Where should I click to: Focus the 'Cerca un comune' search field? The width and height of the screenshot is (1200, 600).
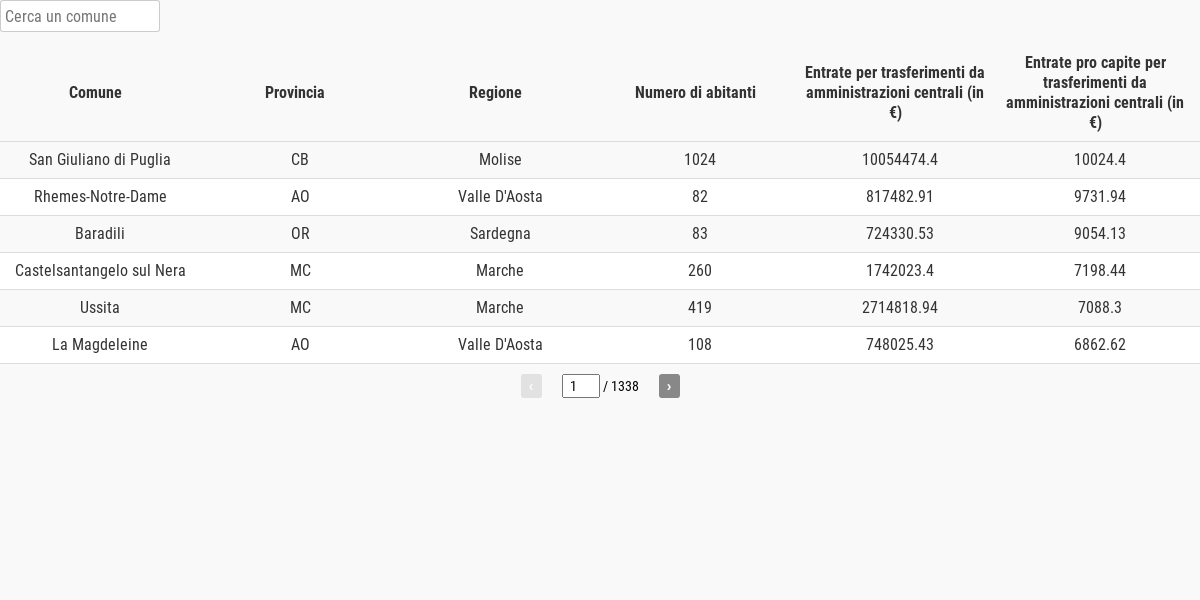[x=80, y=16]
